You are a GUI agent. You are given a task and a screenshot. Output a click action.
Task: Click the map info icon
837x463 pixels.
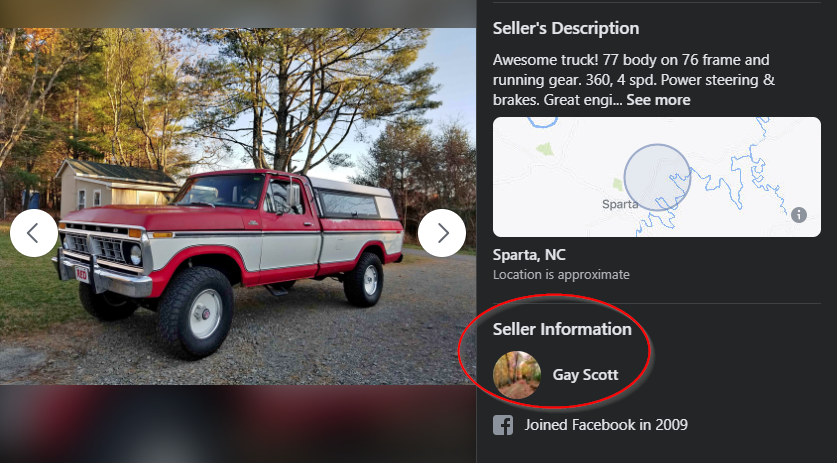click(x=799, y=215)
